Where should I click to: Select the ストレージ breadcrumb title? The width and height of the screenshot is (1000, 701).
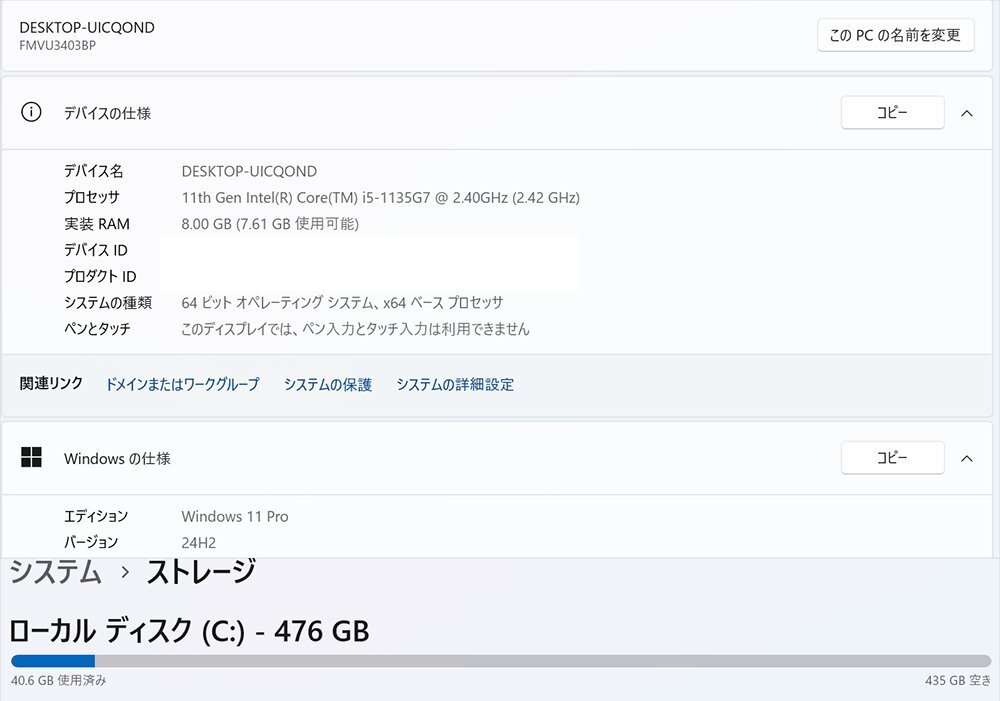pos(201,573)
